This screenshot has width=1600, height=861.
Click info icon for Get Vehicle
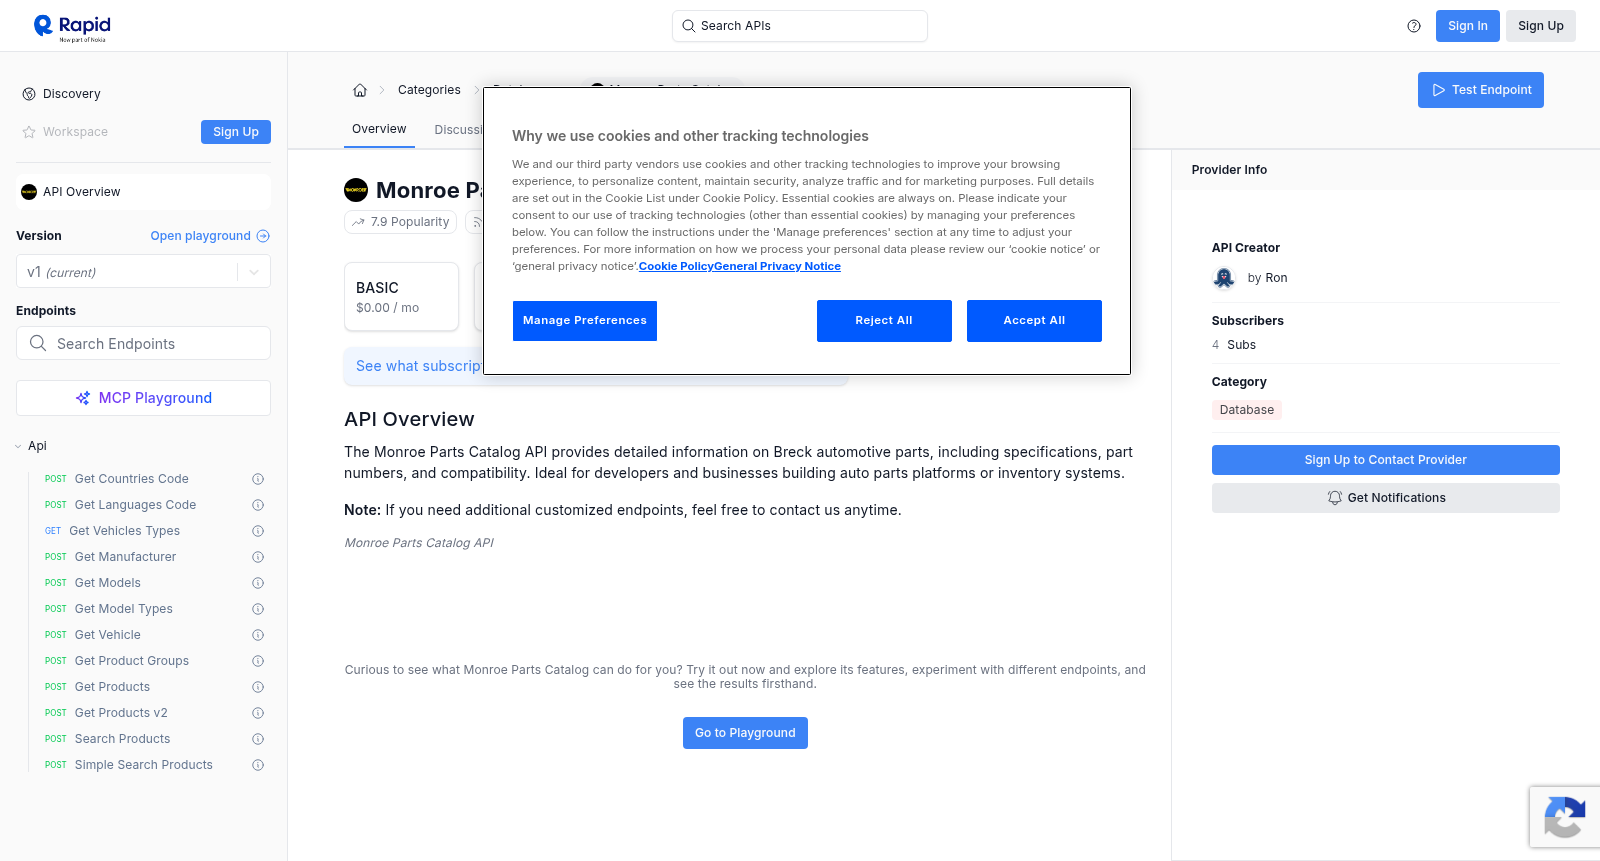[258, 635]
